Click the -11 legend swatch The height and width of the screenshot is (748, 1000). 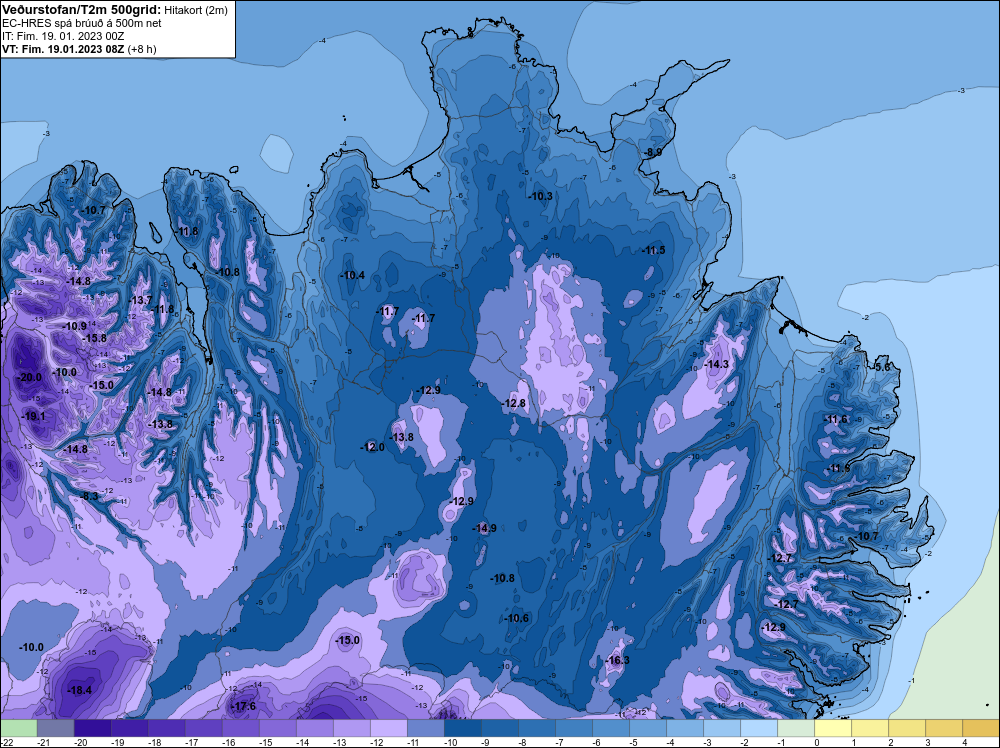click(x=425, y=728)
